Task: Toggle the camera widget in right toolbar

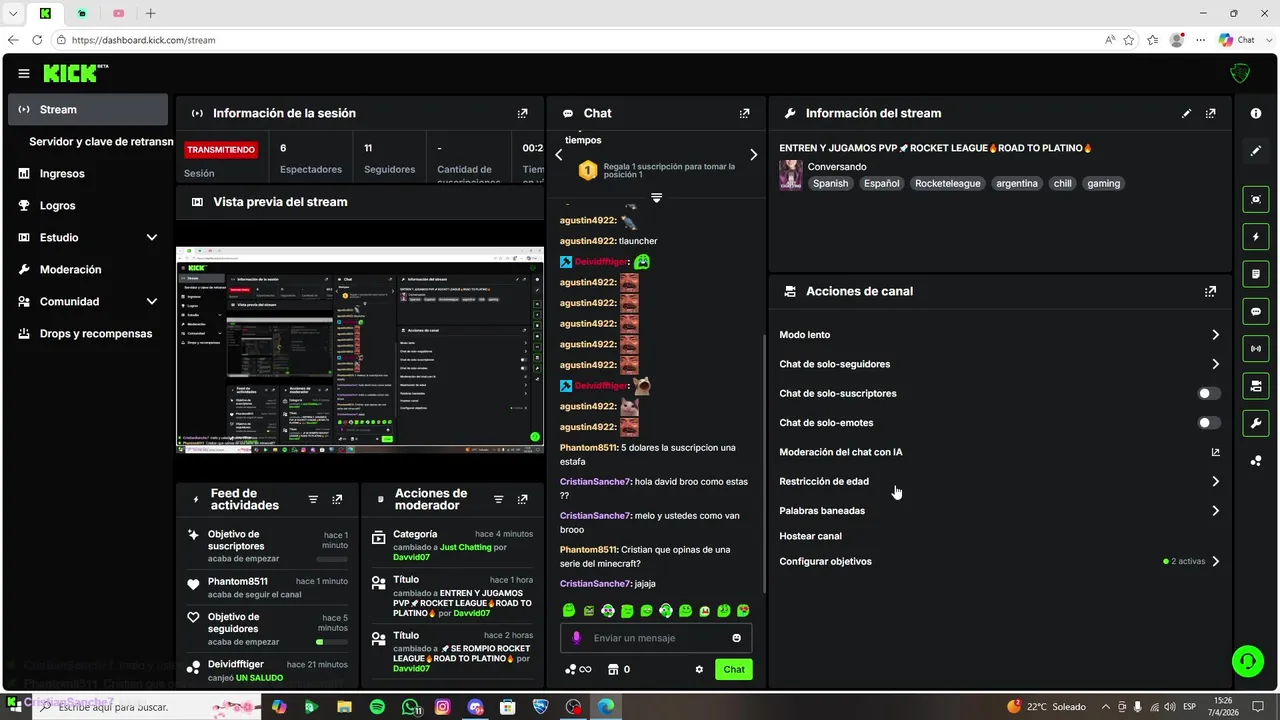Action: tap(1256, 386)
